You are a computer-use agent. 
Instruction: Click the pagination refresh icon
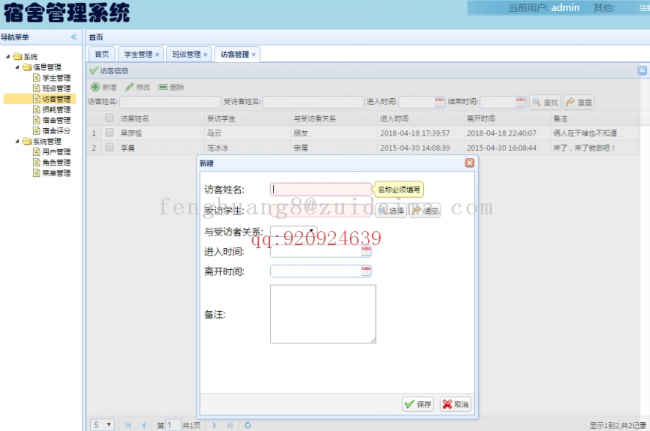[x=247, y=425]
